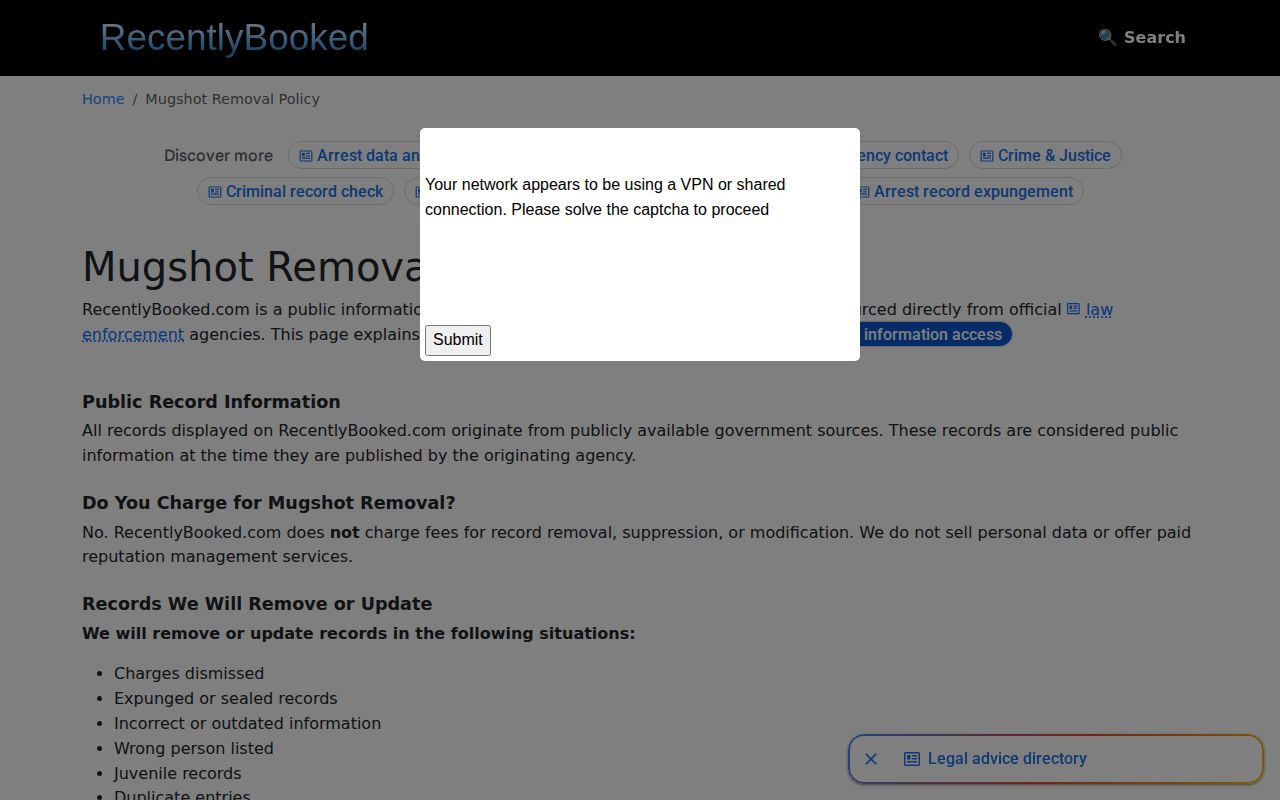Click the Criminal record check tag icon

215,192
